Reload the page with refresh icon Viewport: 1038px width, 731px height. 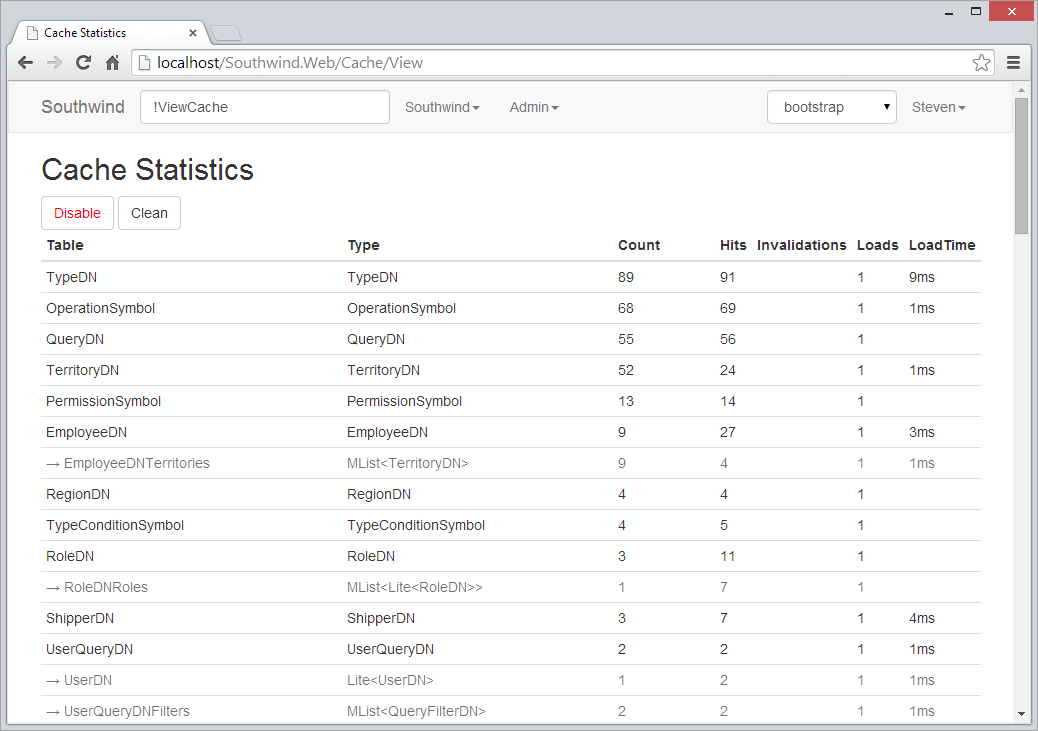[x=84, y=63]
